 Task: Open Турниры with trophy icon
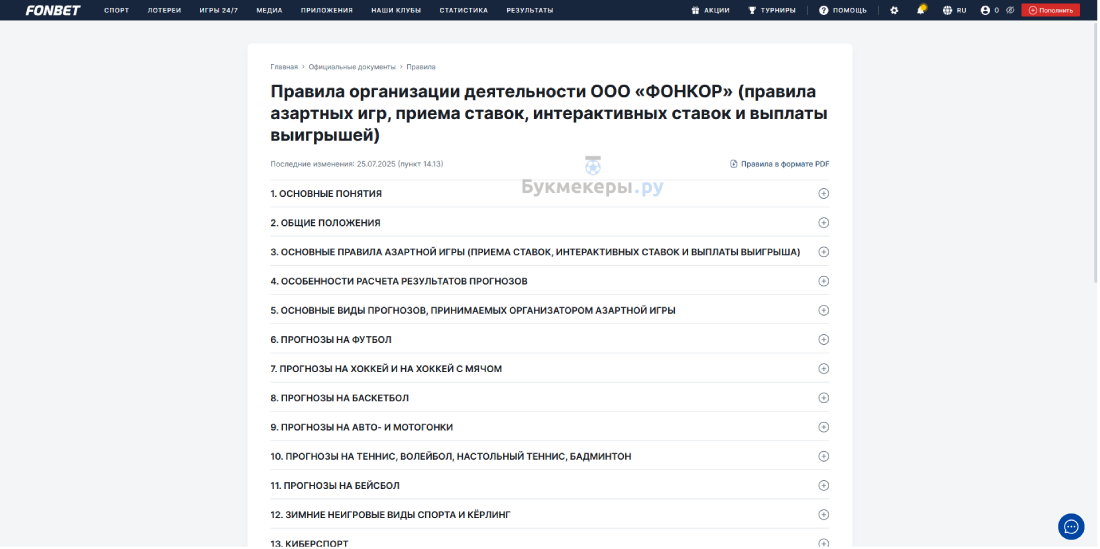pos(772,11)
